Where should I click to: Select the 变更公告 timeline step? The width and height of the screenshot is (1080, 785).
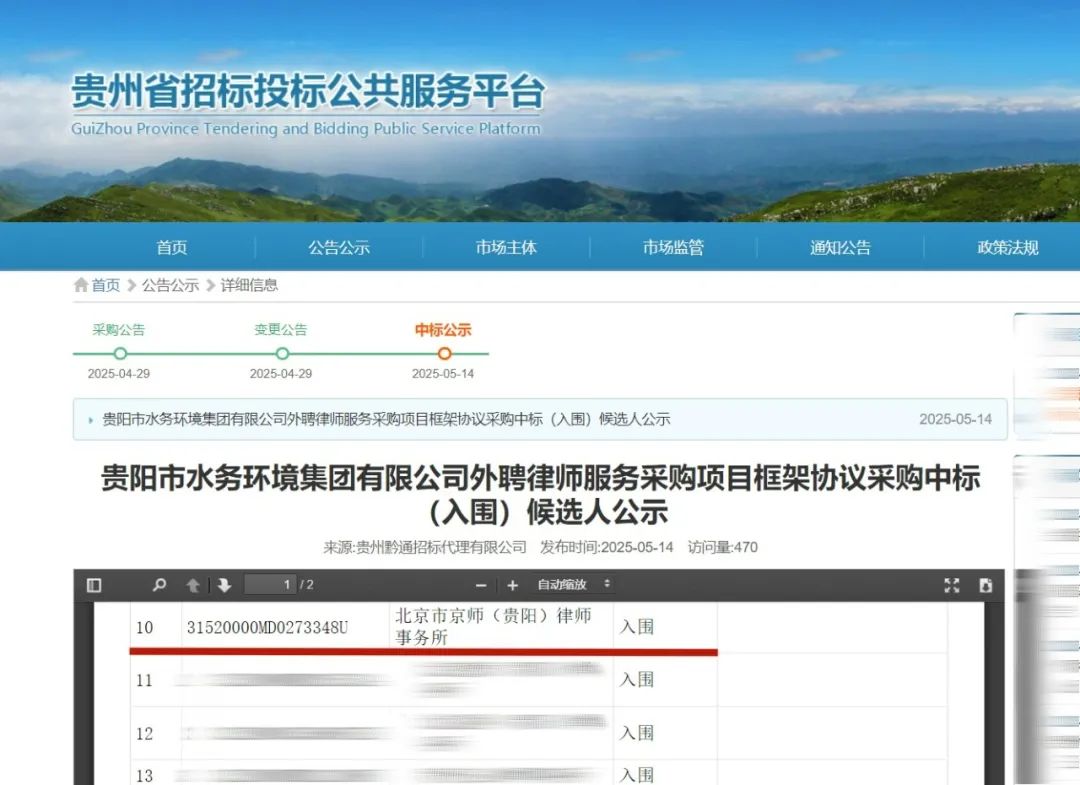tap(281, 330)
